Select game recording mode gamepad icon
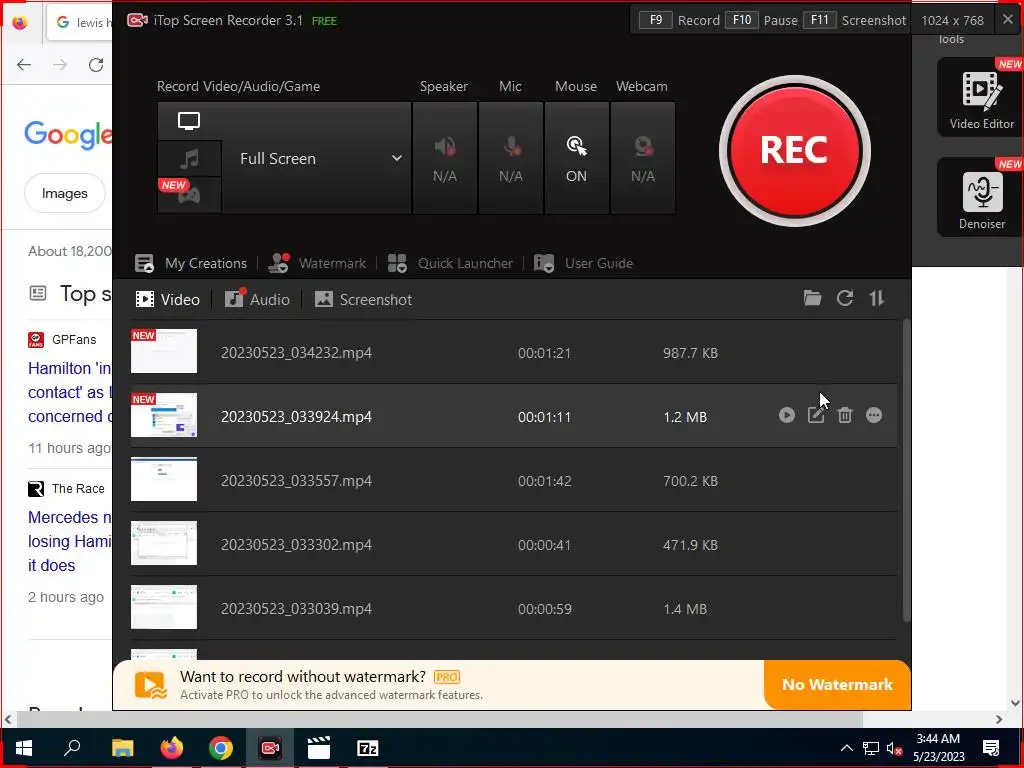This screenshot has height=768, width=1024. point(189,195)
